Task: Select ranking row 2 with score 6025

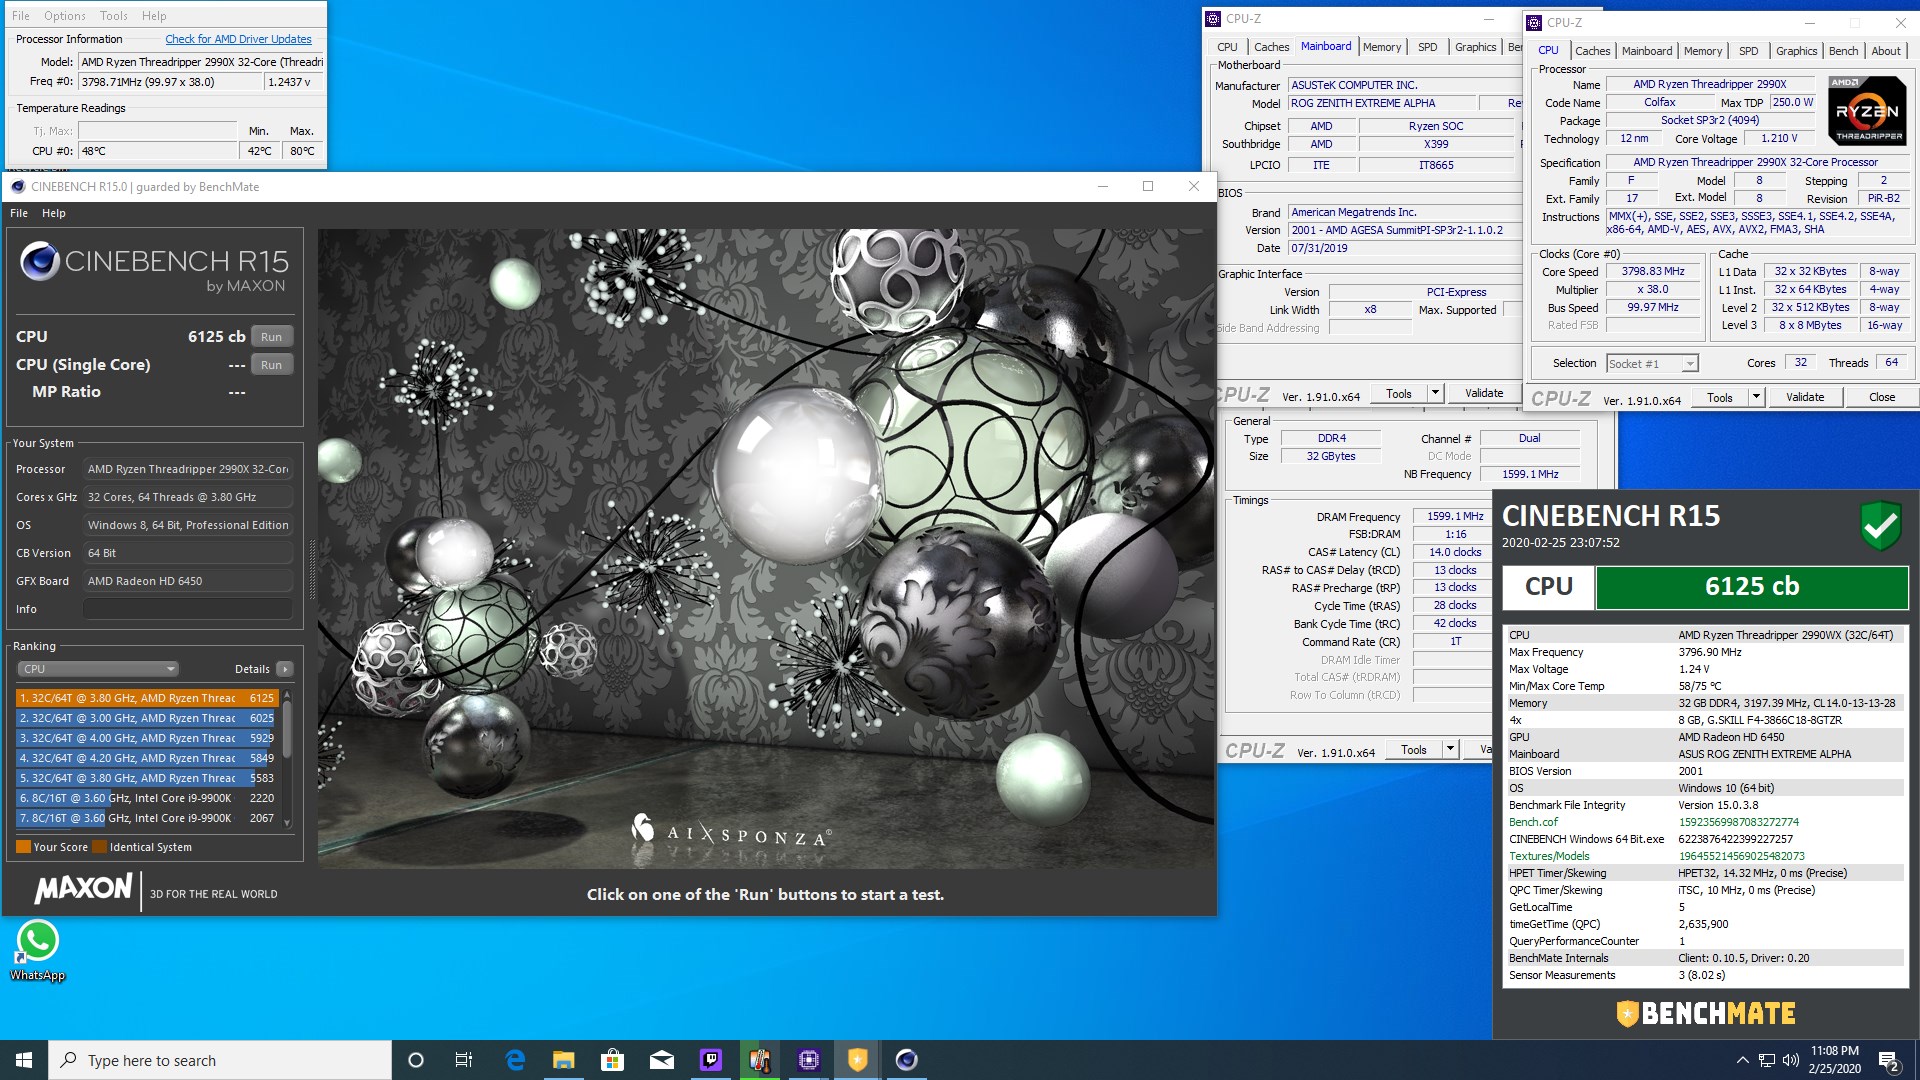Action: click(x=146, y=718)
